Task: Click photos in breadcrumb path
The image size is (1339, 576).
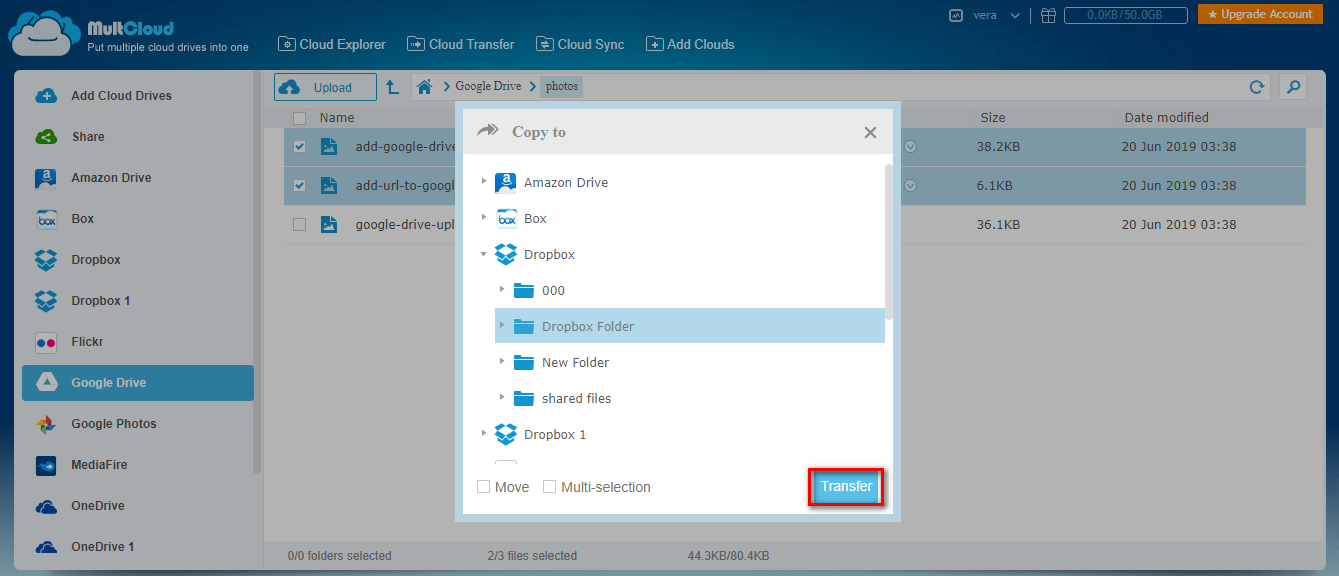Action: point(562,87)
